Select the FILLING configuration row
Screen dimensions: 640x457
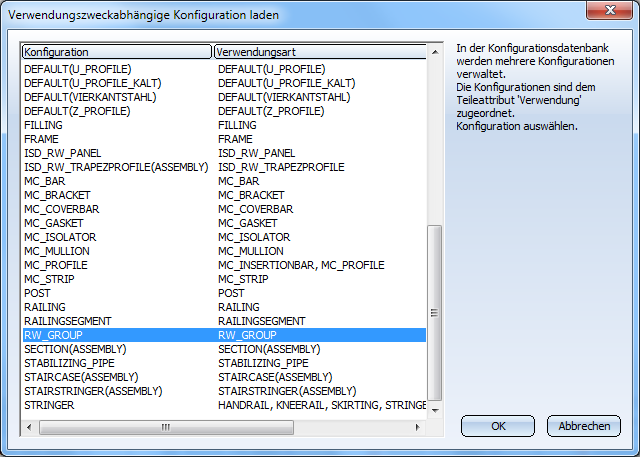point(224,125)
